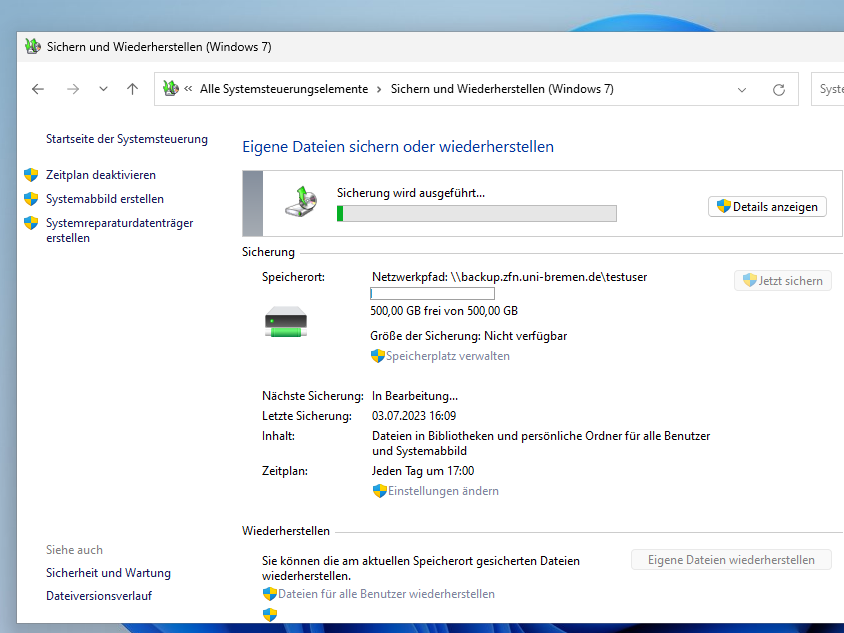This screenshot has height=633, width=844.
Task: Click the green network drive icon
Action: (x=286, y=323)
